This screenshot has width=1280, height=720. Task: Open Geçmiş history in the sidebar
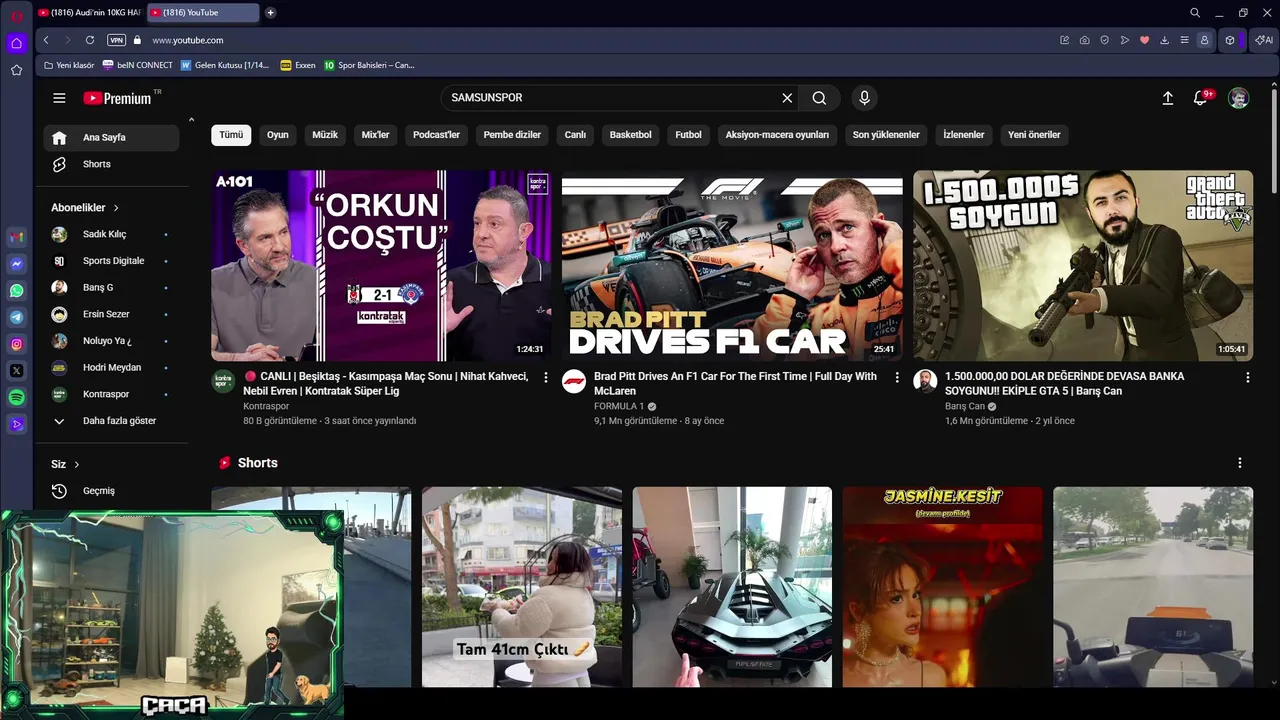111,491
